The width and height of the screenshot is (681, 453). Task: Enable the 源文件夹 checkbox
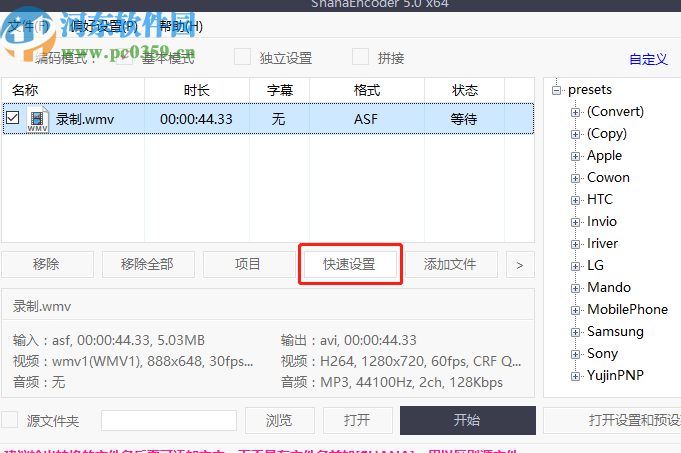10,420
